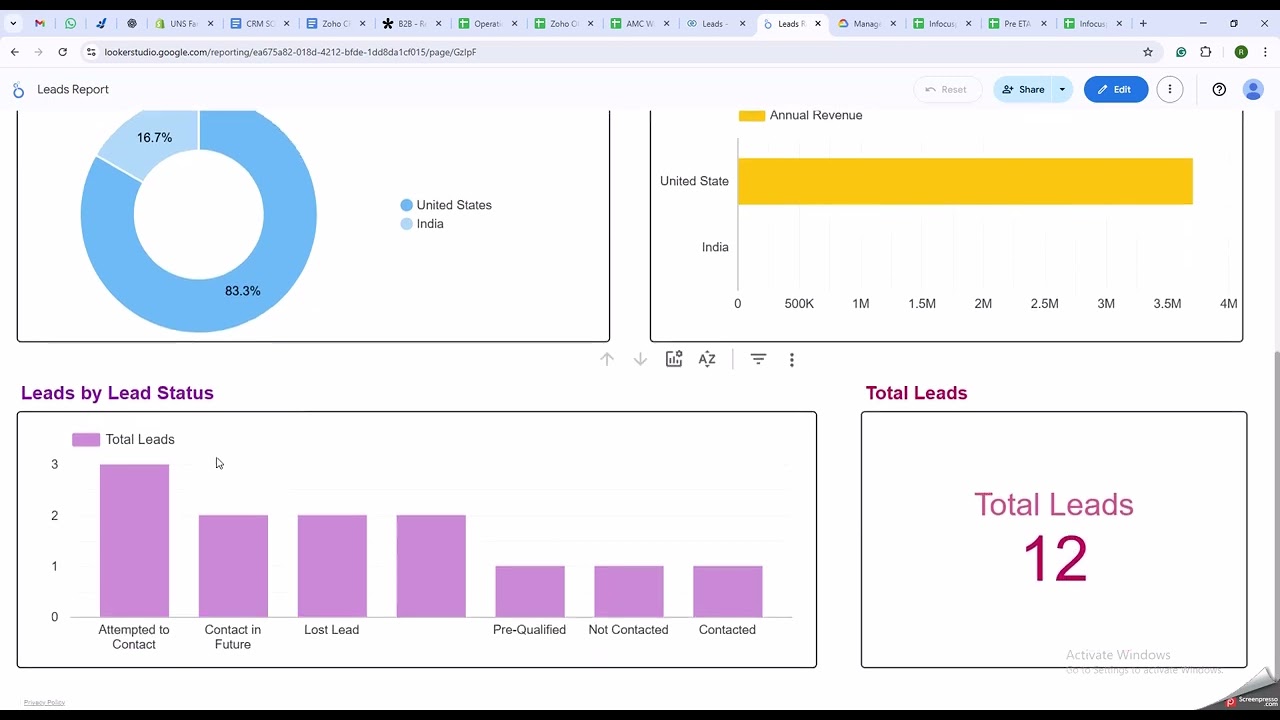Toggle United States in donut legend
This screenshot has width=1280, height=720.
(x=446, y=205)
